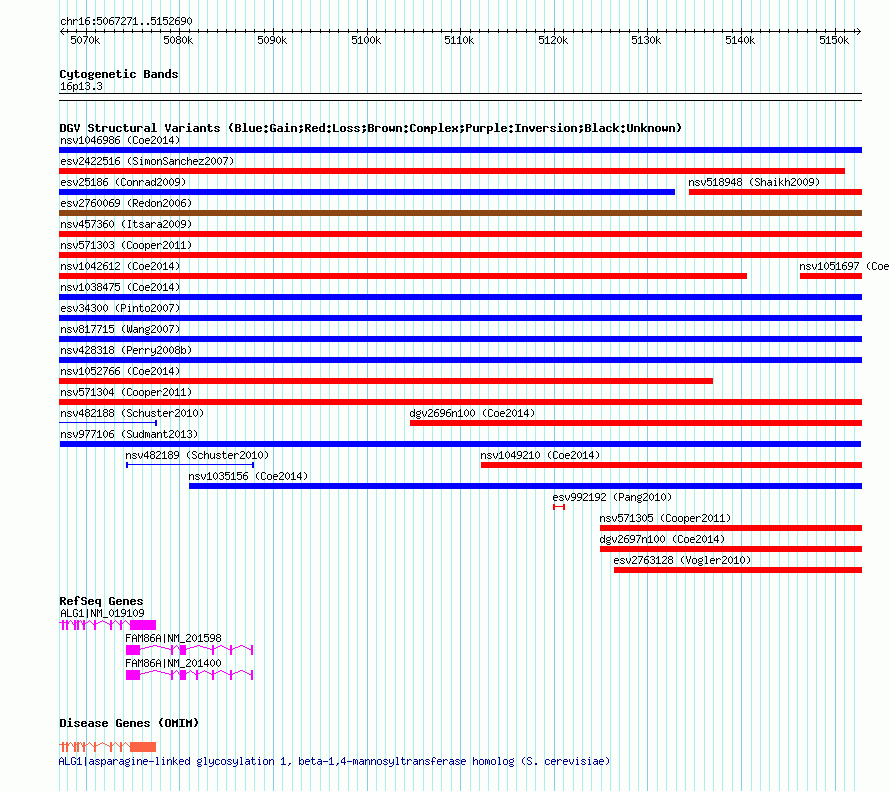
Task: Click the nsv428318 (Perry2008b) label
Action: click(126, 350)
